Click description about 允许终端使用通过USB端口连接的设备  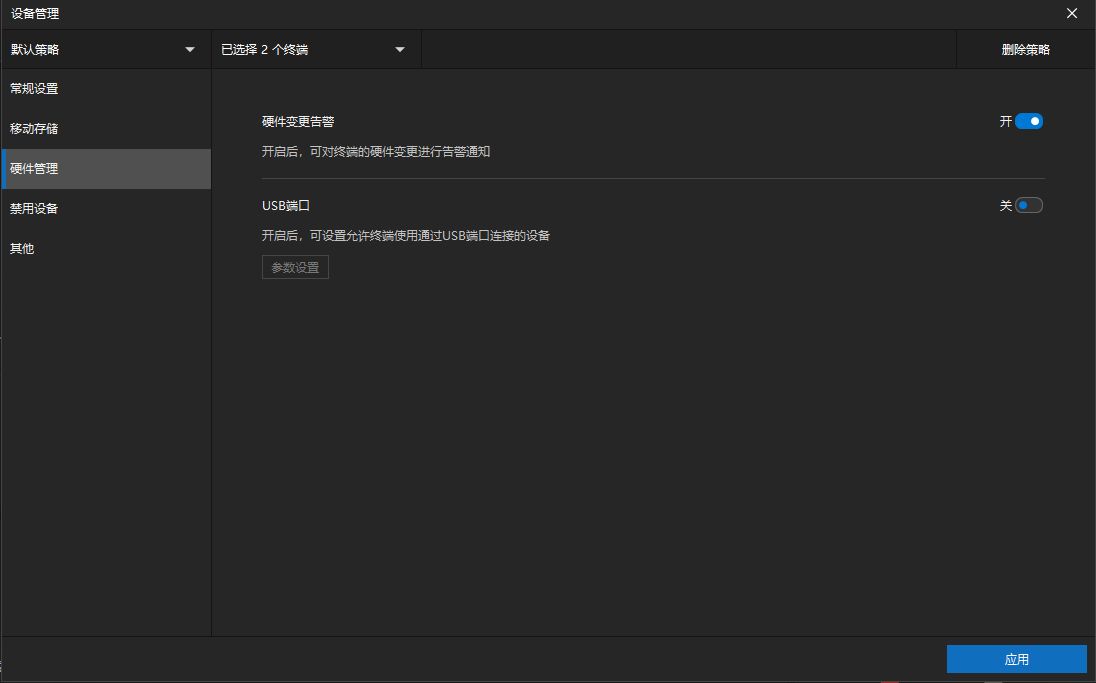point(405,236)
